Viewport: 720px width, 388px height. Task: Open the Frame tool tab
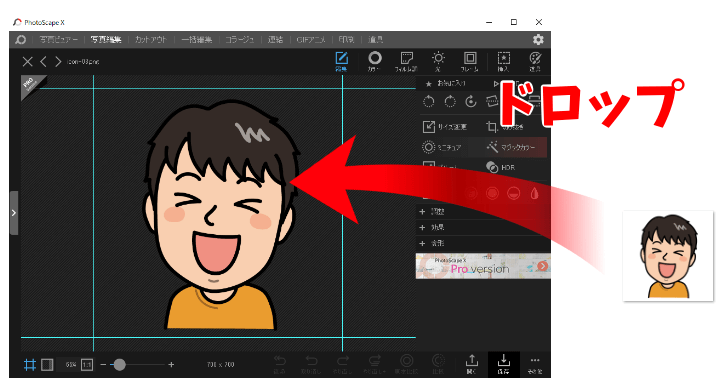(470, 62)
